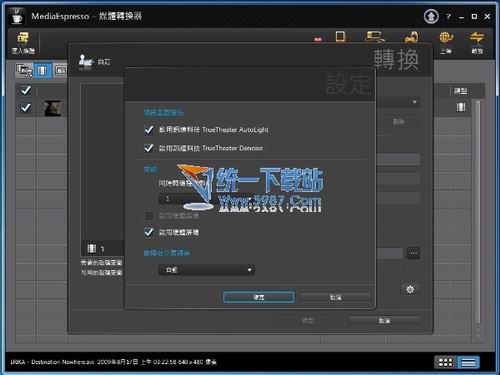Select the game console icon in toolbar
The image size is (500, 375).
[412, 37]
